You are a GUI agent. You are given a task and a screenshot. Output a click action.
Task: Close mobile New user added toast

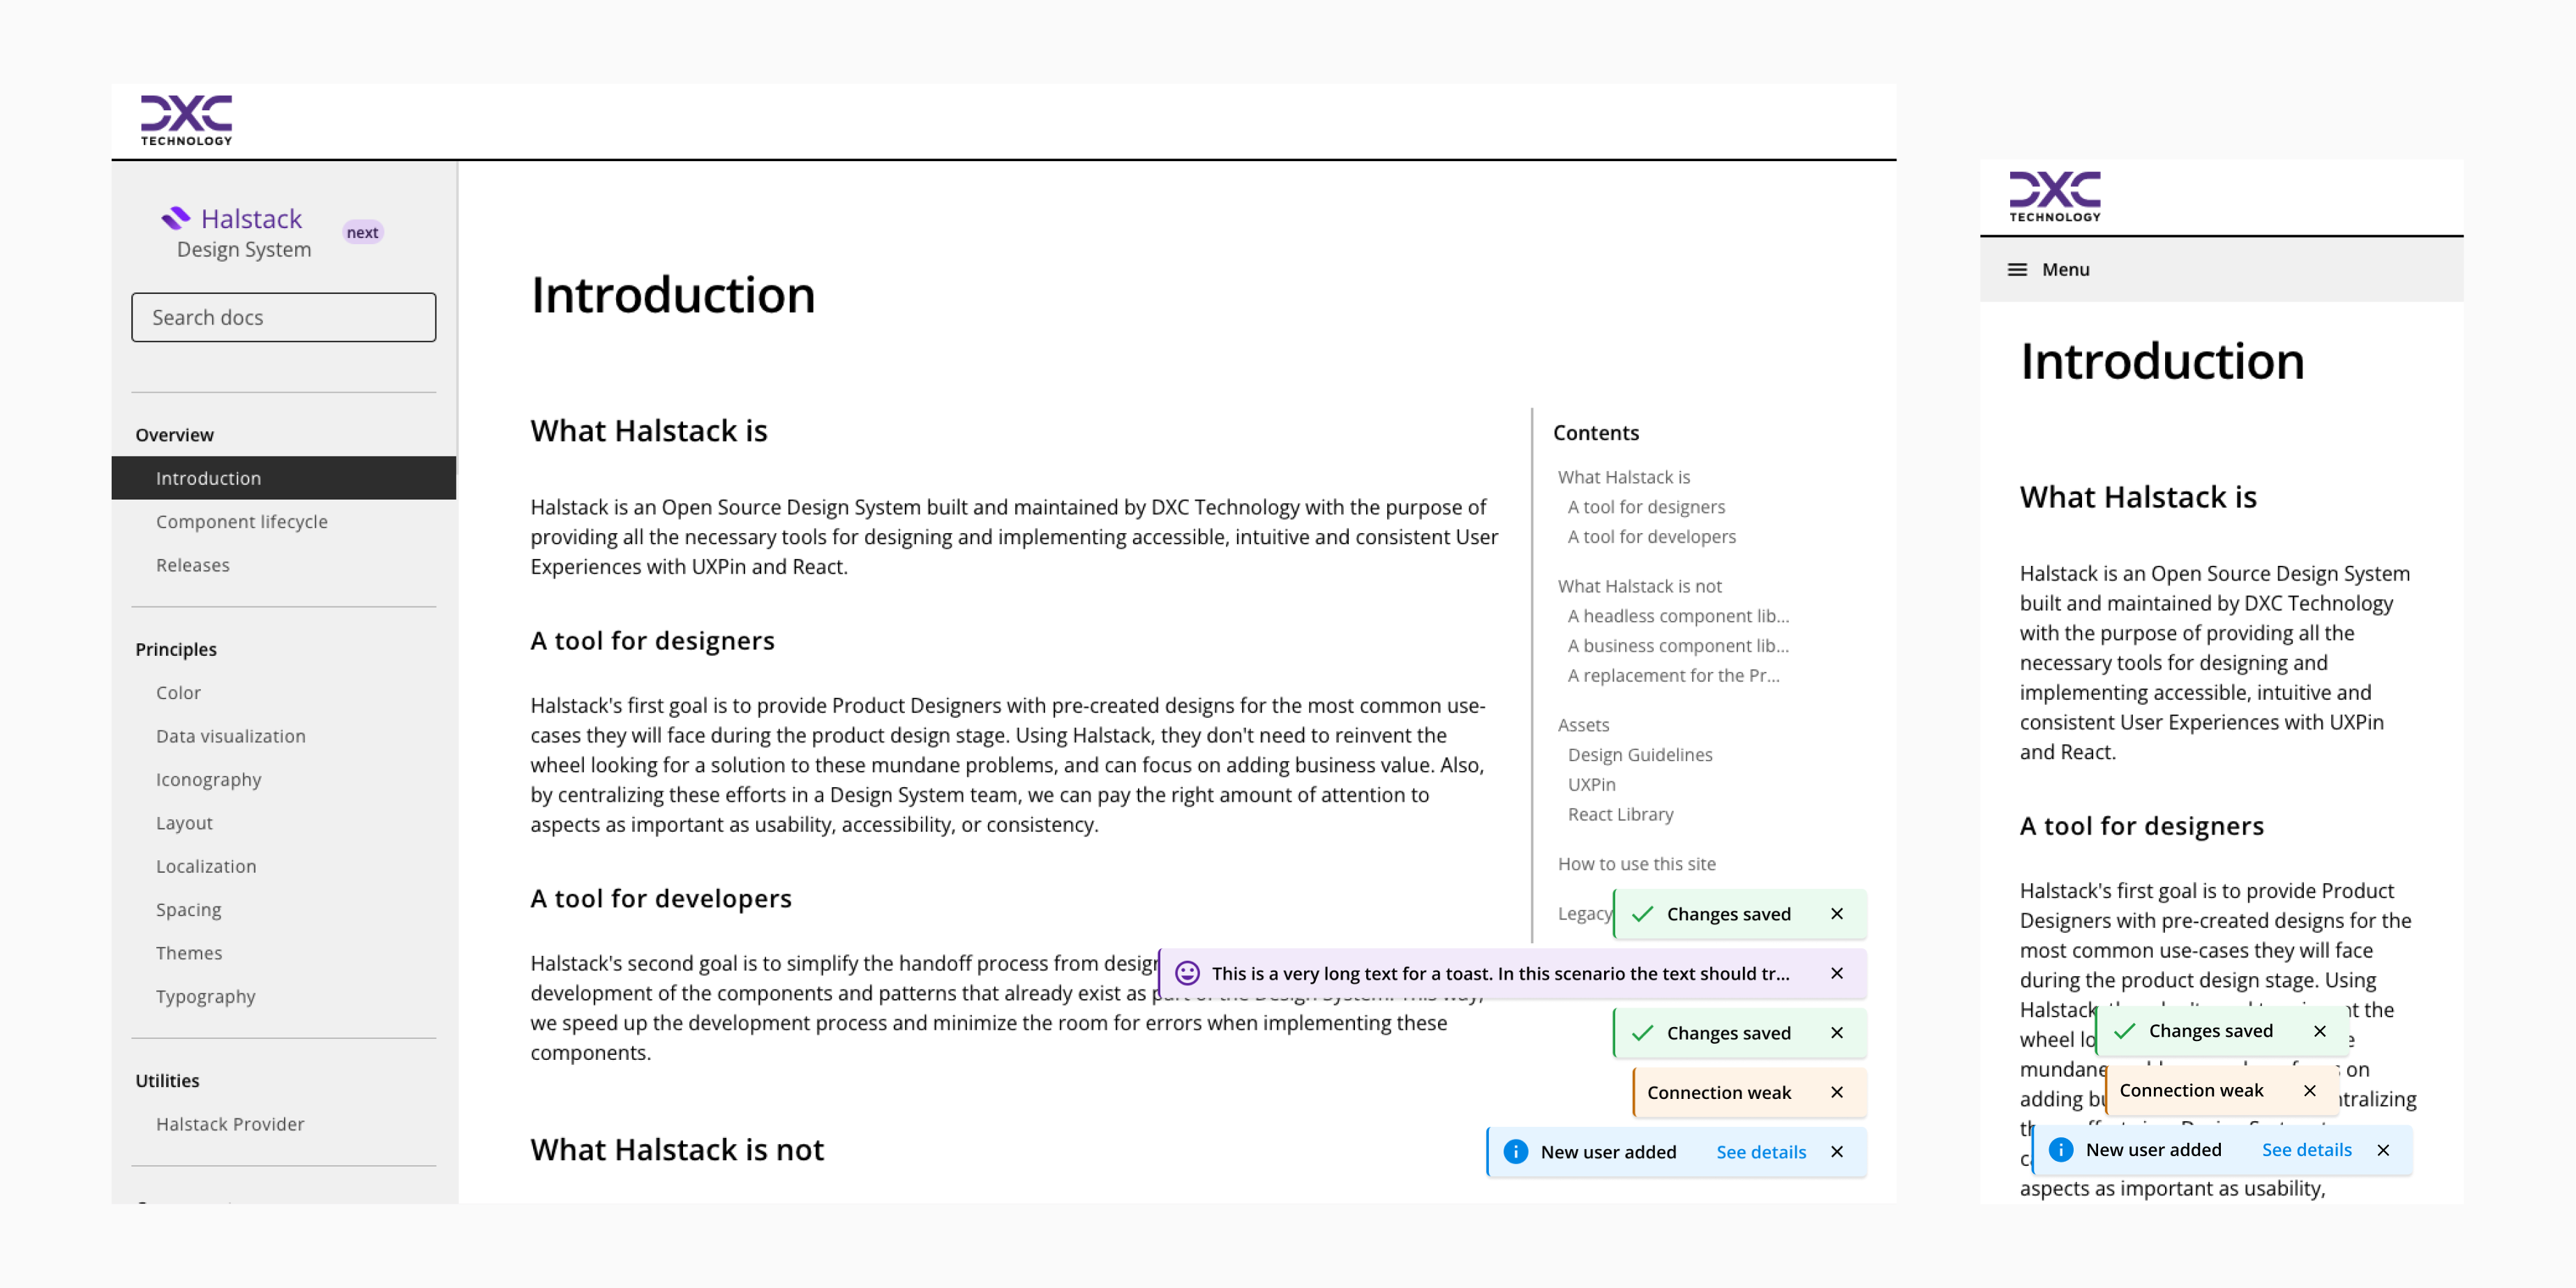click(x=2383, y=1150)
